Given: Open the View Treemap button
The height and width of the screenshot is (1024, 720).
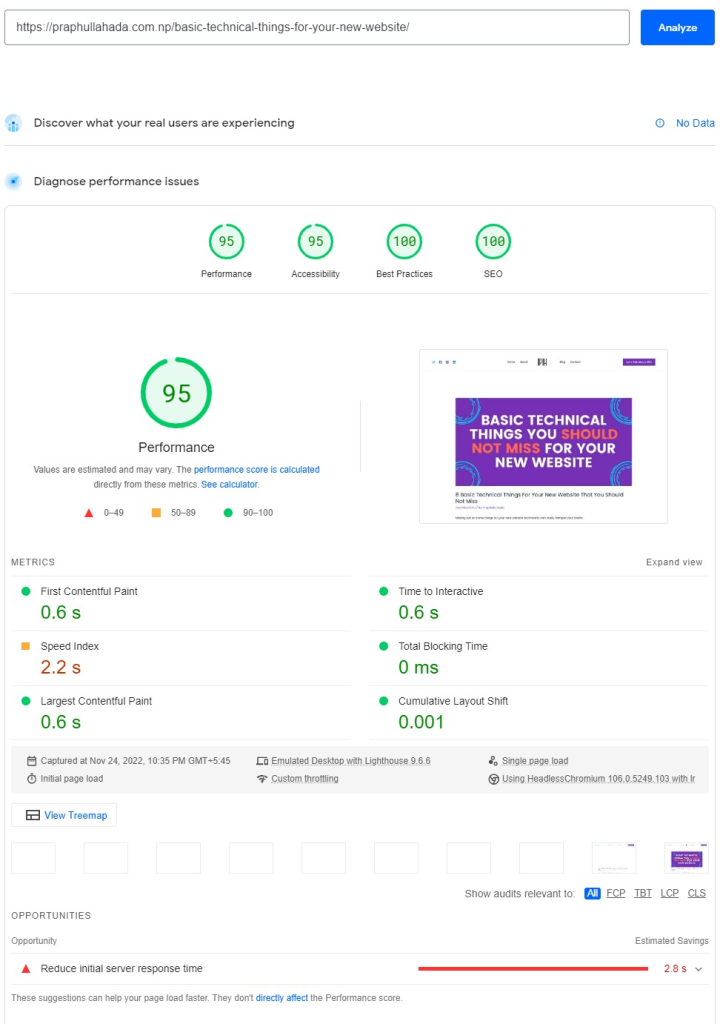Looking at the screenshot, I should click(x=64, y=815).
